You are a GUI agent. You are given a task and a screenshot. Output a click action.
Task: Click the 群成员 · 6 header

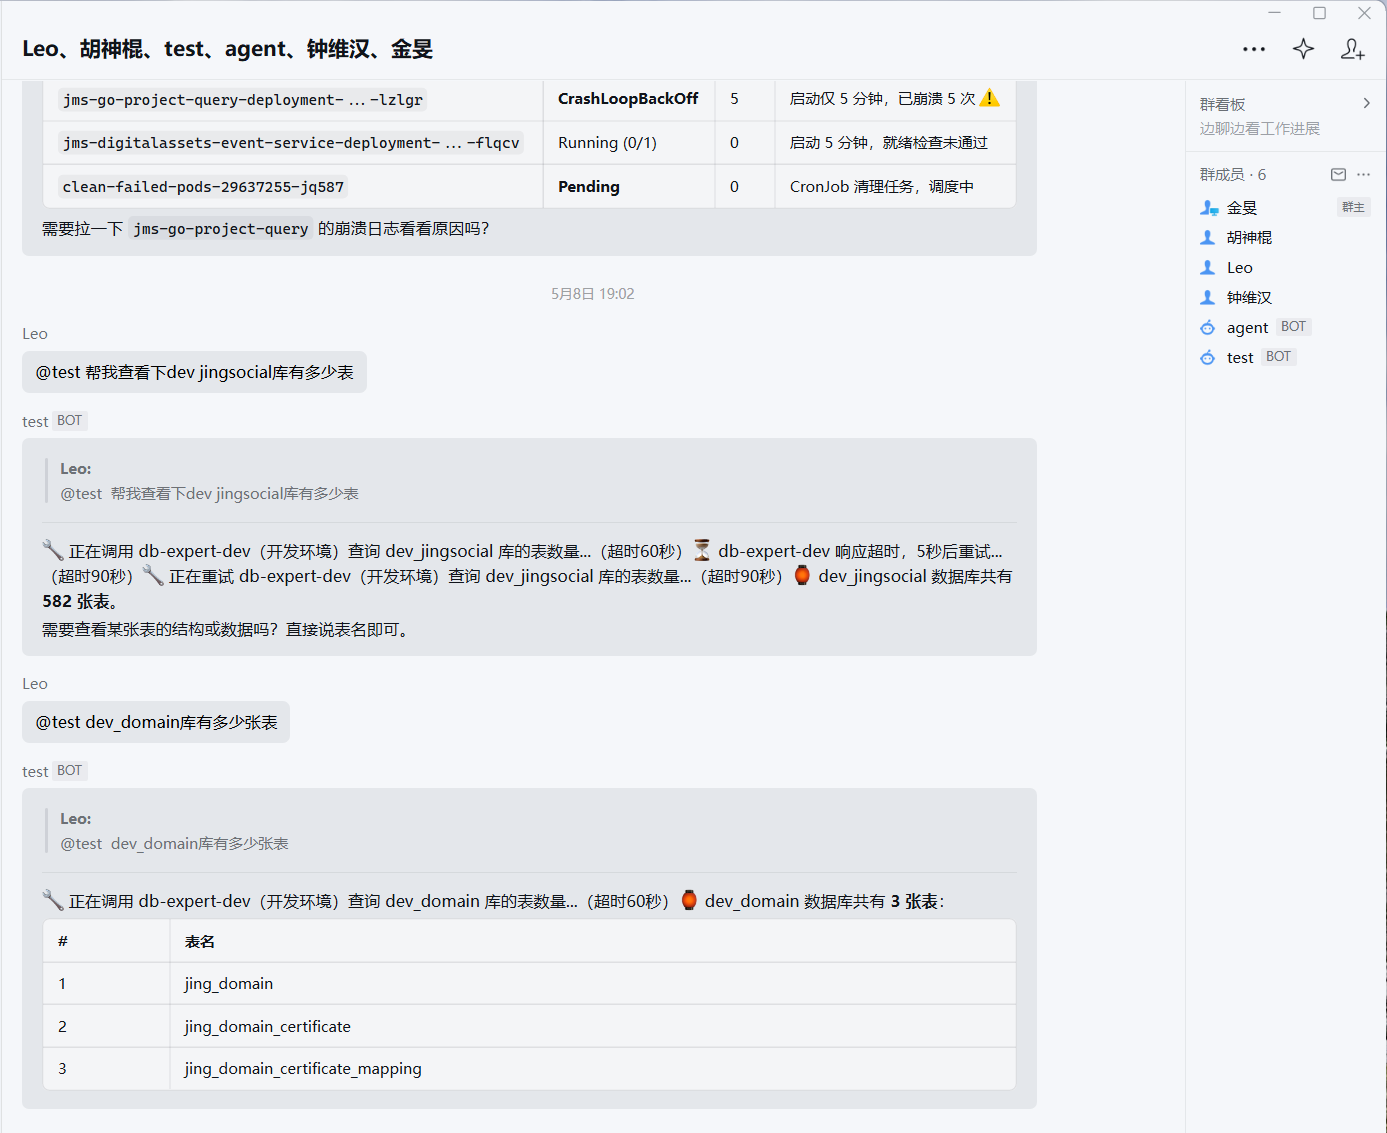coord(1233,174)
